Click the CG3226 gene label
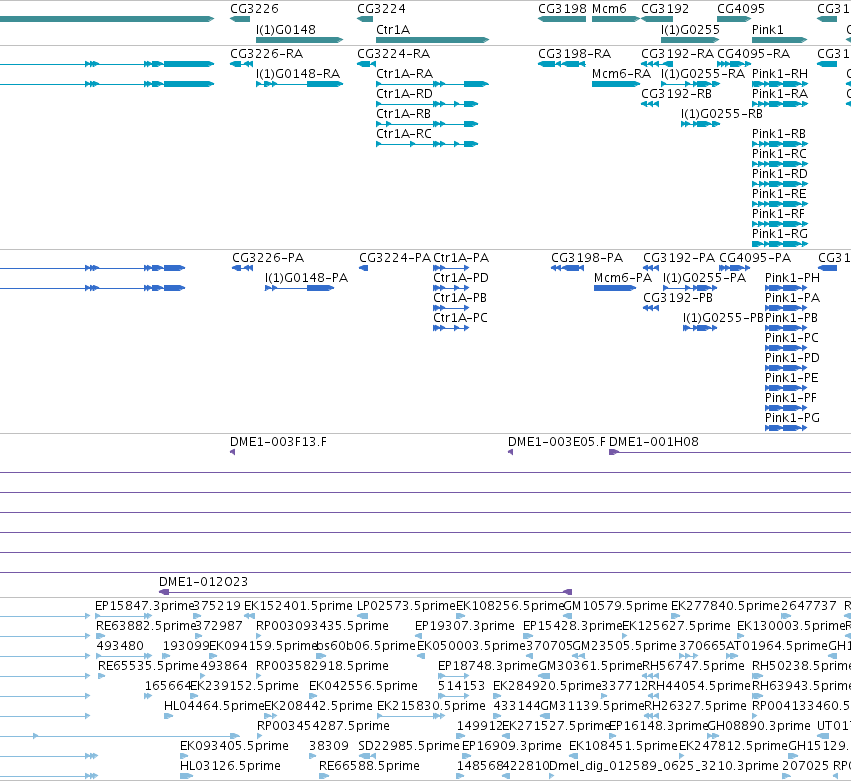Viewport: 851px width, 781px height. 254,9
